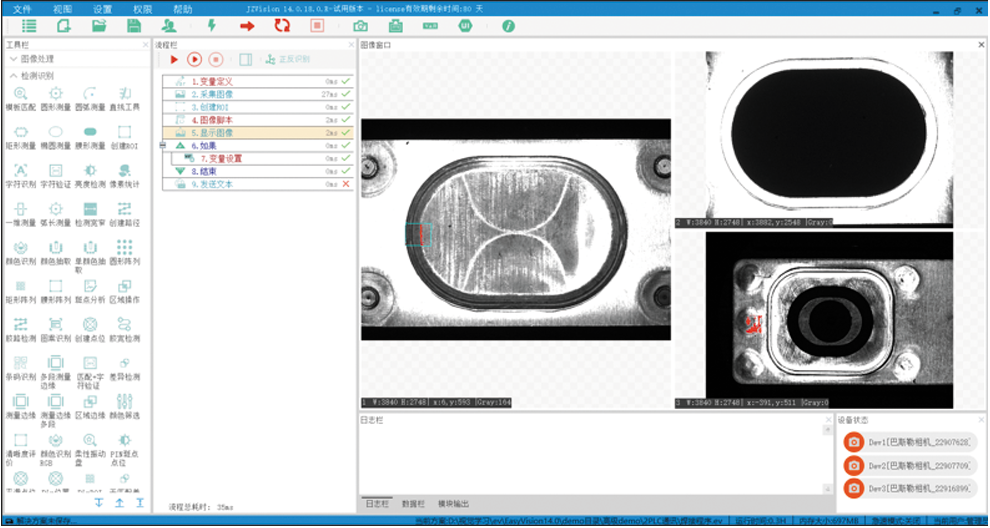Screen dimensions: 990x528
Task: Switch to the 模块输出 tab
Action: [453, 504]
